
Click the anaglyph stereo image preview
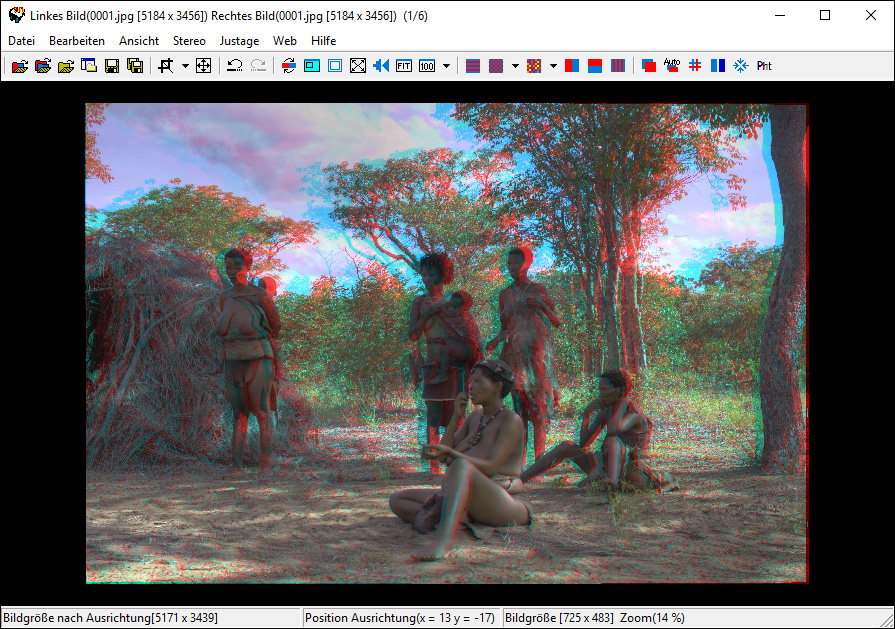click(446, 343)
